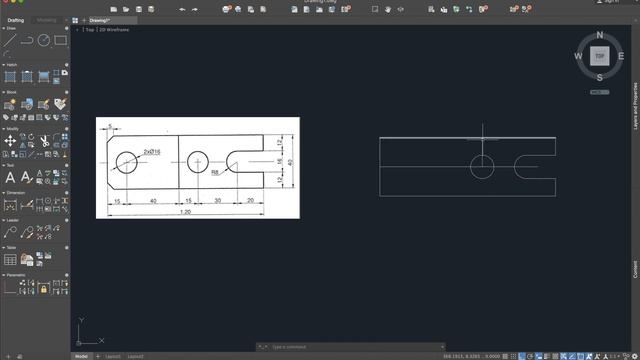640x360 pixels.
Task: Select the Multiline Text tool
Action: (x=10, y=177)
